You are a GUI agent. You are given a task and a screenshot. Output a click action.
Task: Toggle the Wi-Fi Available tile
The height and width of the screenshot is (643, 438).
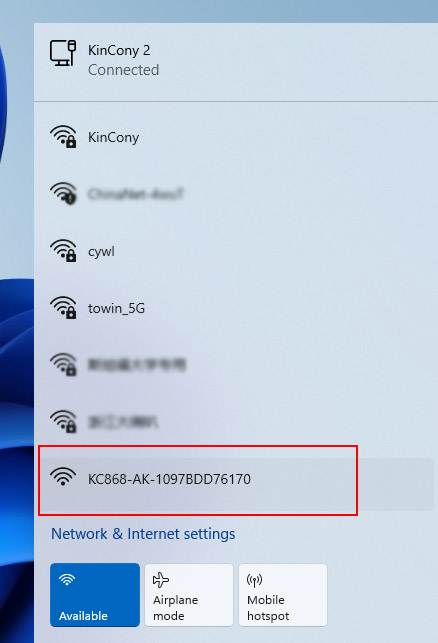[95, 595]
